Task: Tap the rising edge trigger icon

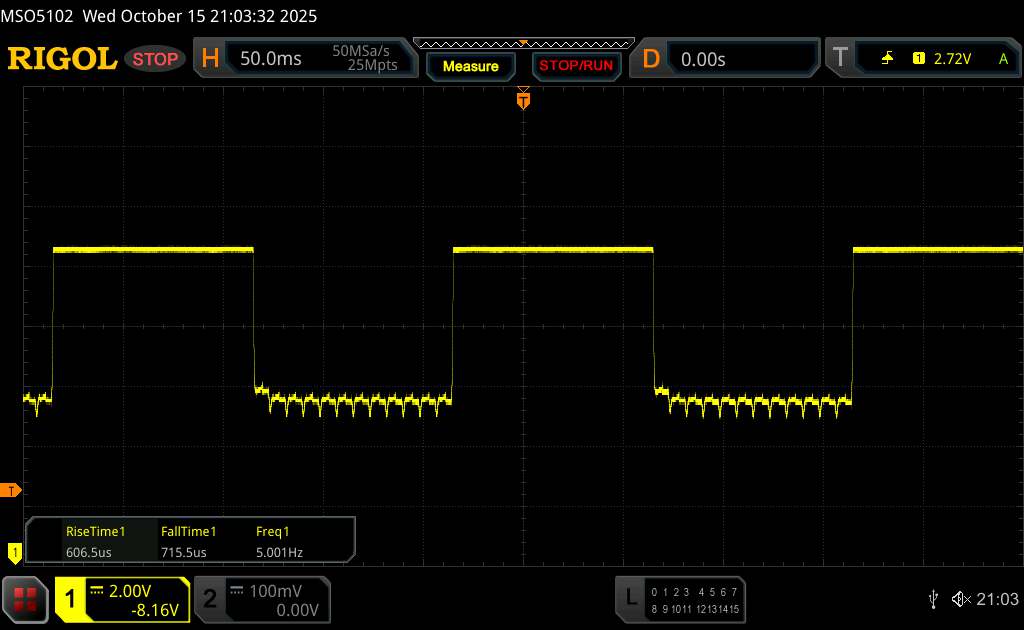Action: pos(887,59)
